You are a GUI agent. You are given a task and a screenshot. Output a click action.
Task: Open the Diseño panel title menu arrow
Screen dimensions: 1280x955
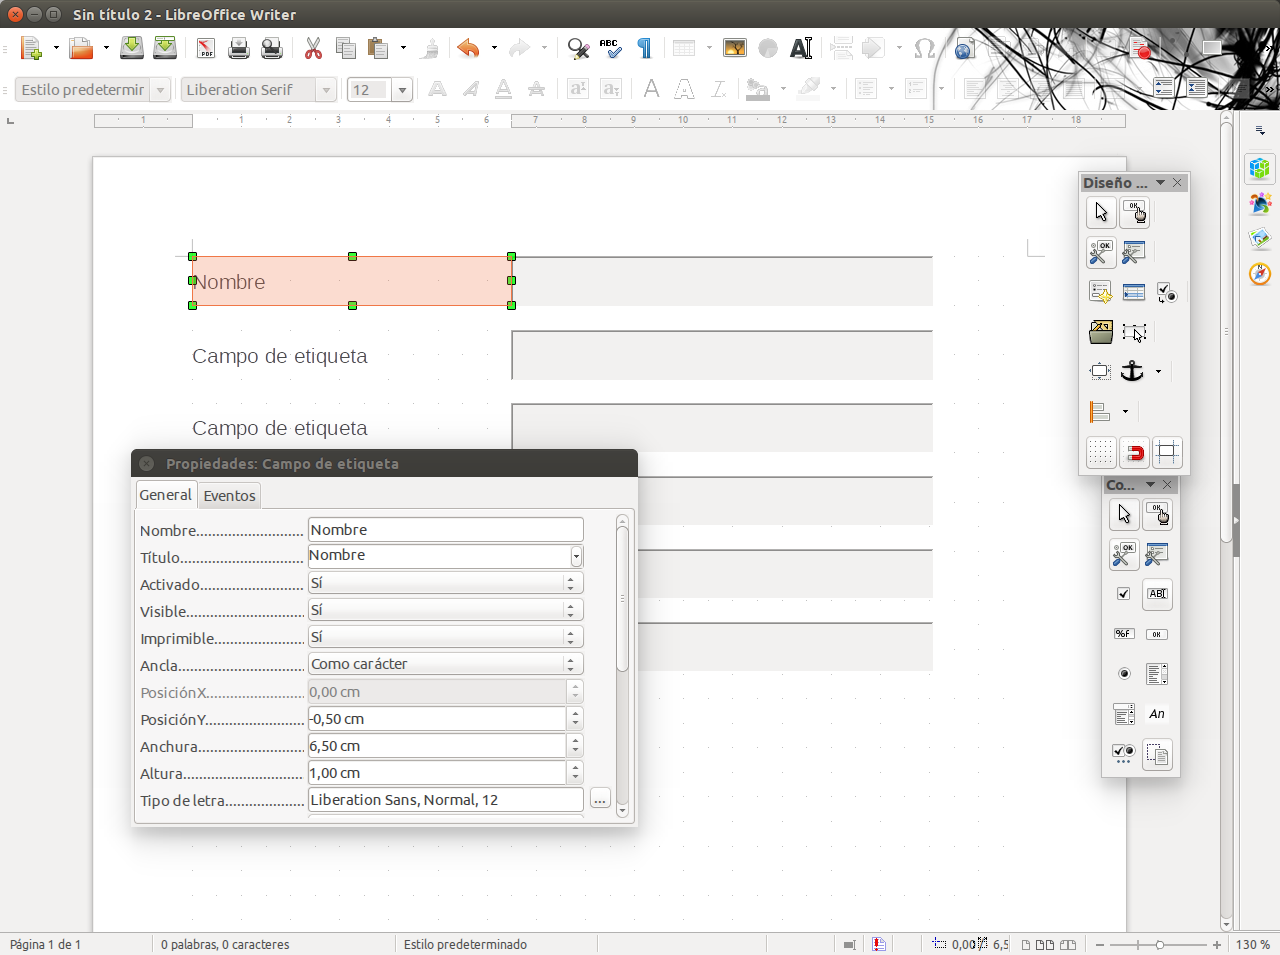pos(1160,183)
